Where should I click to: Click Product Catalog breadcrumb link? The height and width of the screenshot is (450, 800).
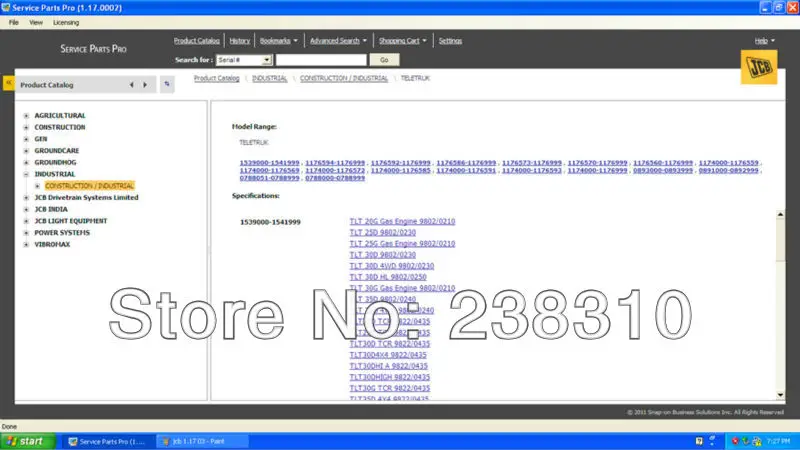[216, 78]
